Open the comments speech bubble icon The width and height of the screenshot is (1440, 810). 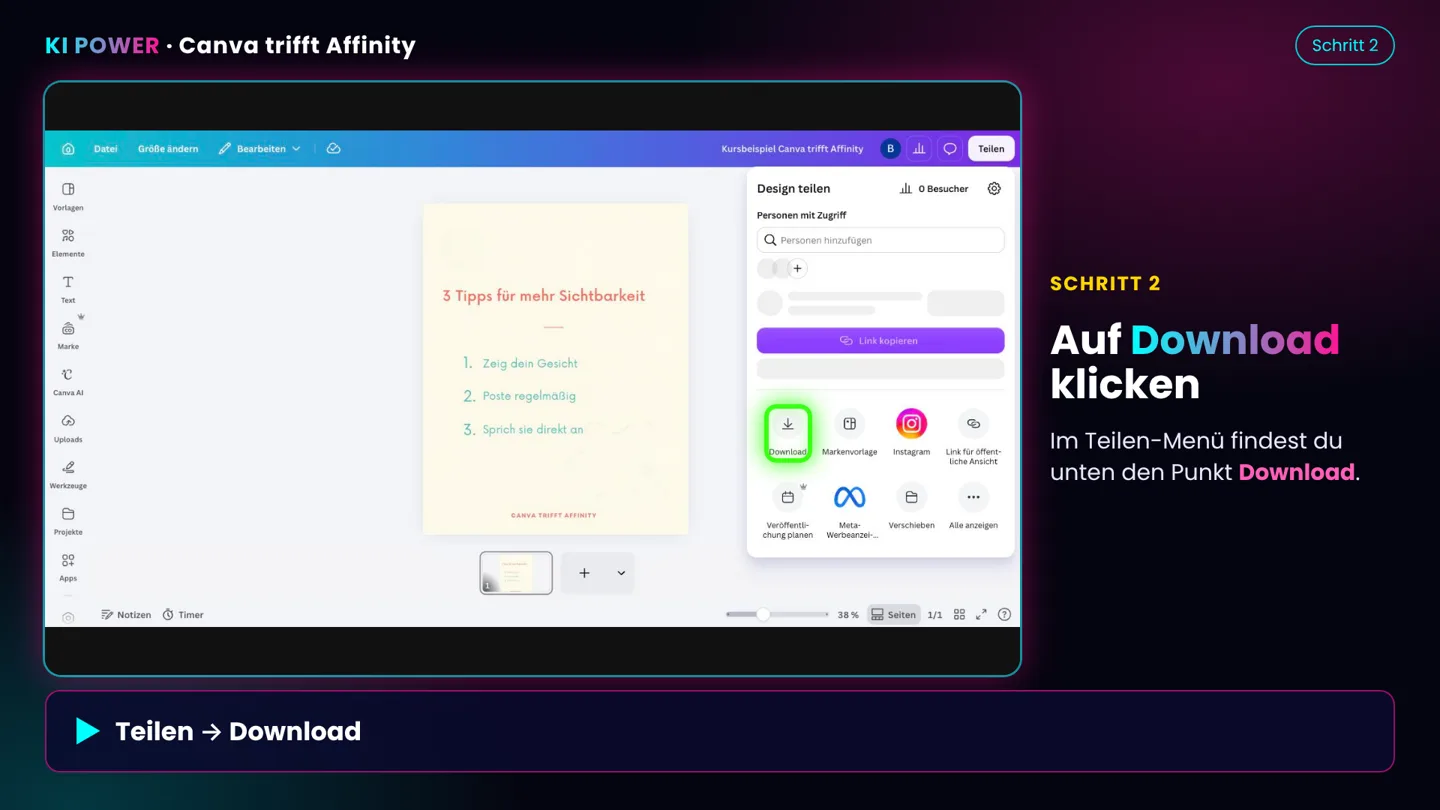point(950,149)
